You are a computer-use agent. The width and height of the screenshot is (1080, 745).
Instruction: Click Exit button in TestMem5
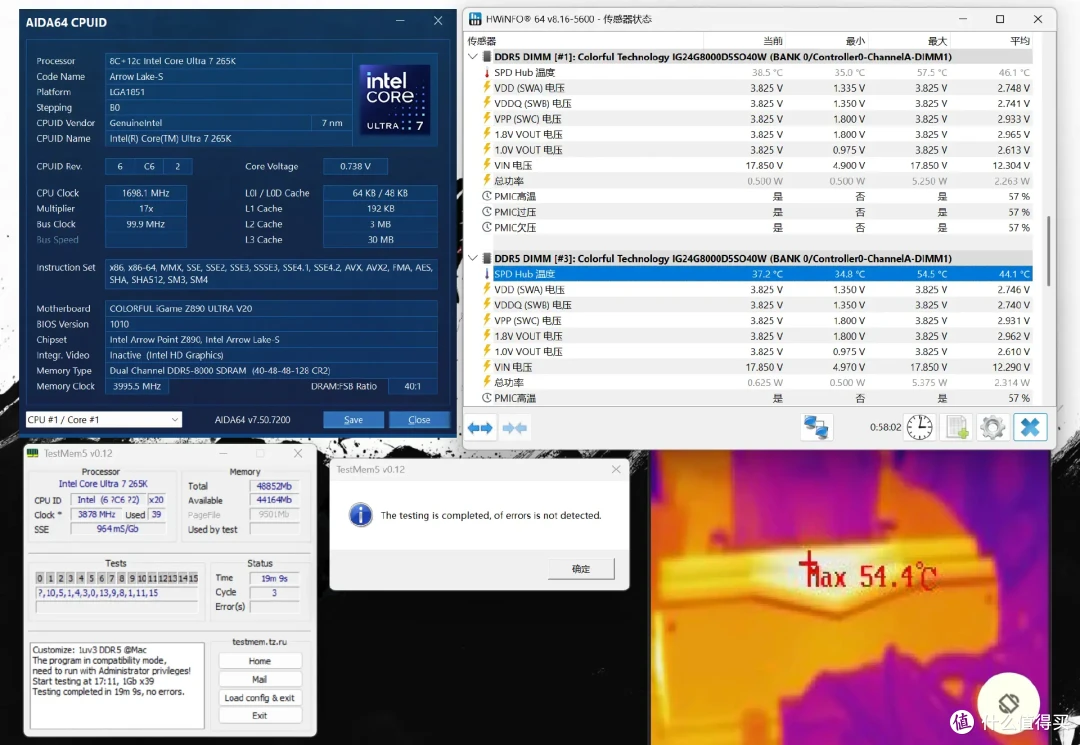pyautogui.click(x=260, y=715)
